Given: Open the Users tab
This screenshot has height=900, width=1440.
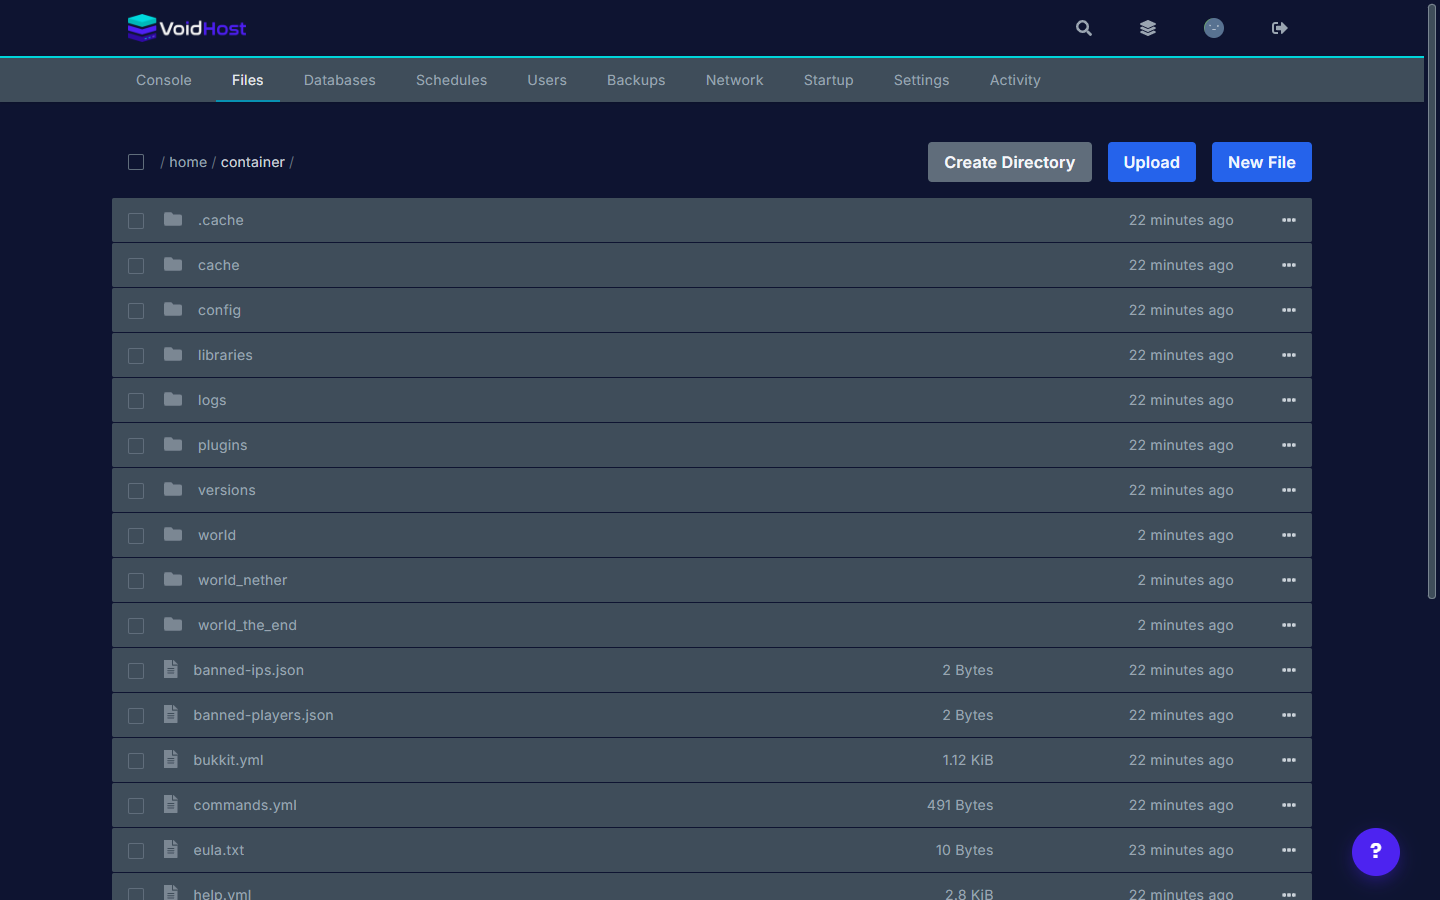Looking at the screenshot, I should click(x=547, y=80).
